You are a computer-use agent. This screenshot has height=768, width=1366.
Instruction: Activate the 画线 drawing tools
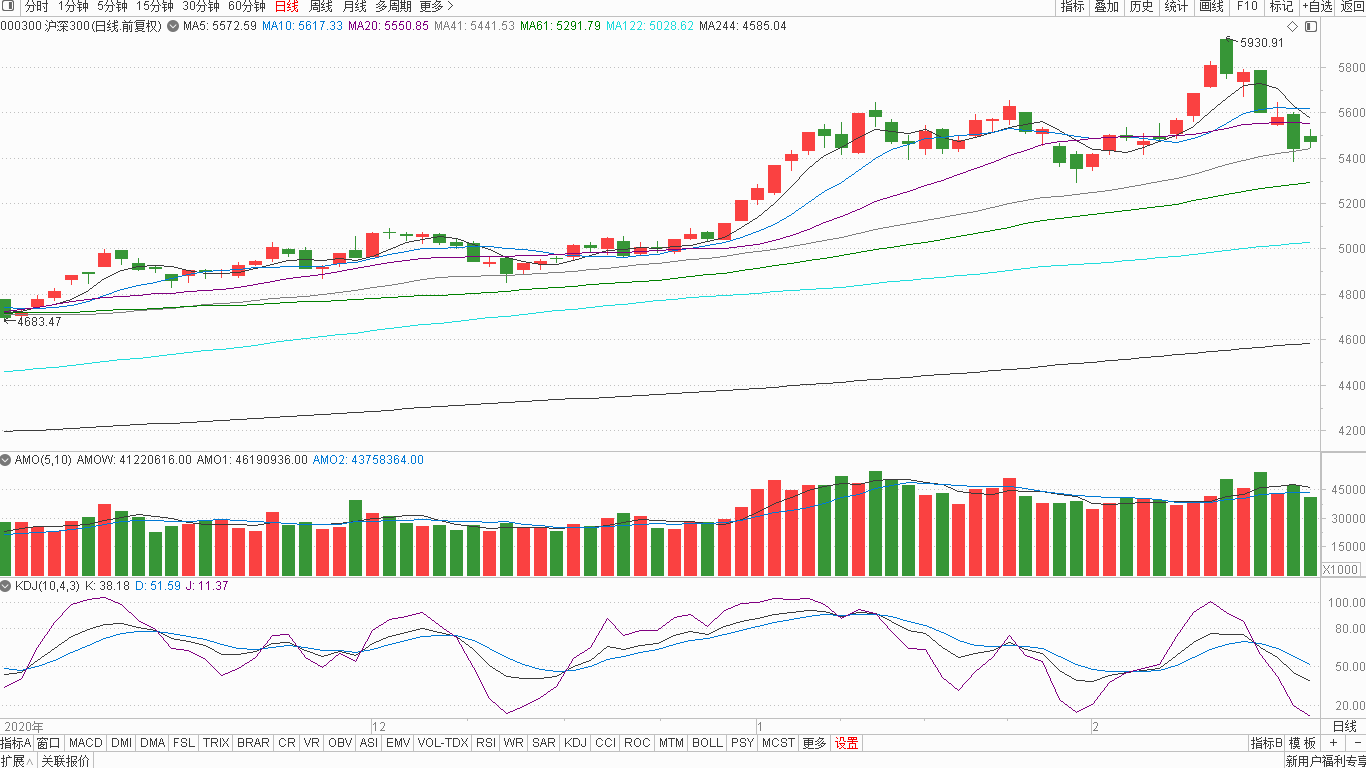tap(1212, 6)
